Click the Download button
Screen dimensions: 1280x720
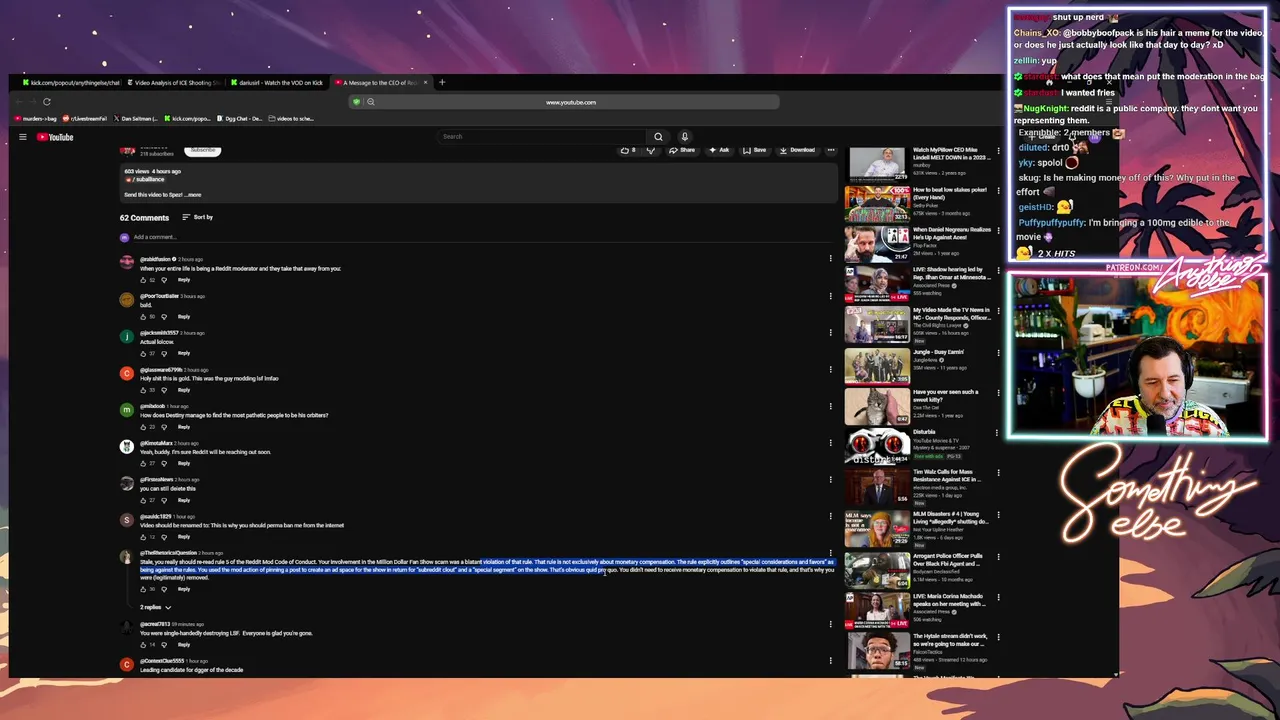click(x=798, y=150)
